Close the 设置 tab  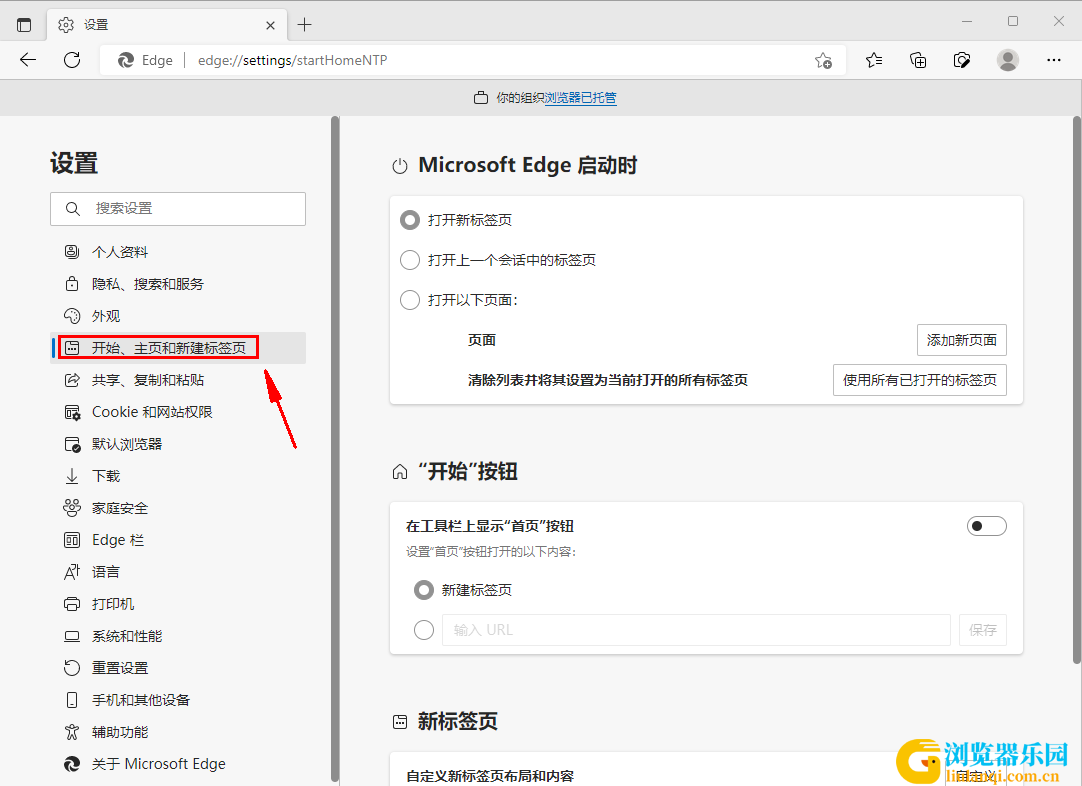270,26
